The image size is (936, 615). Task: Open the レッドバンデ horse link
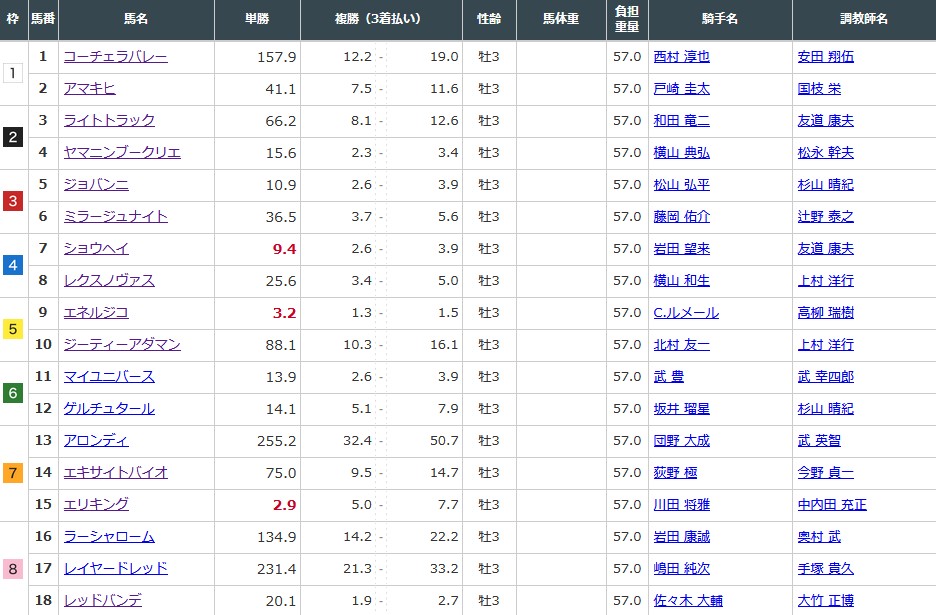pos(102,601)
